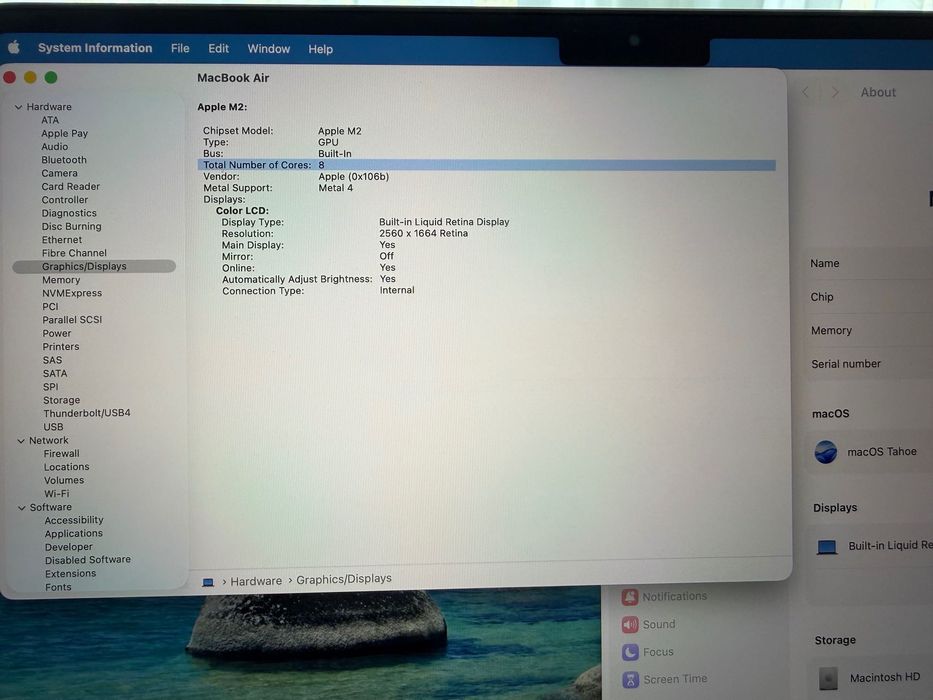The width and height of the screenshot is (933, 700).
Task: Click the Macintosh HD drive icon
Action: pyautogui.click(x=828, y=678)
